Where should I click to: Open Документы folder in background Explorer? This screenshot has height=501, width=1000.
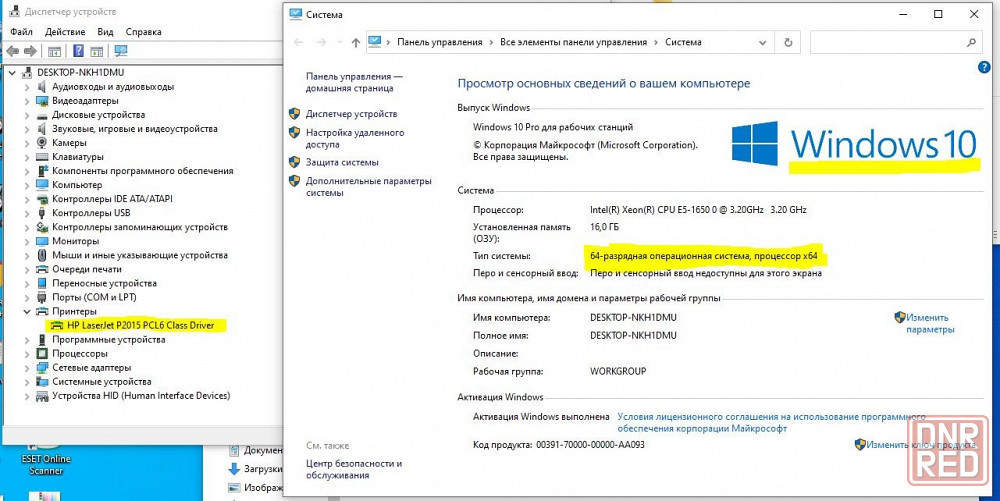click(256, 451)
